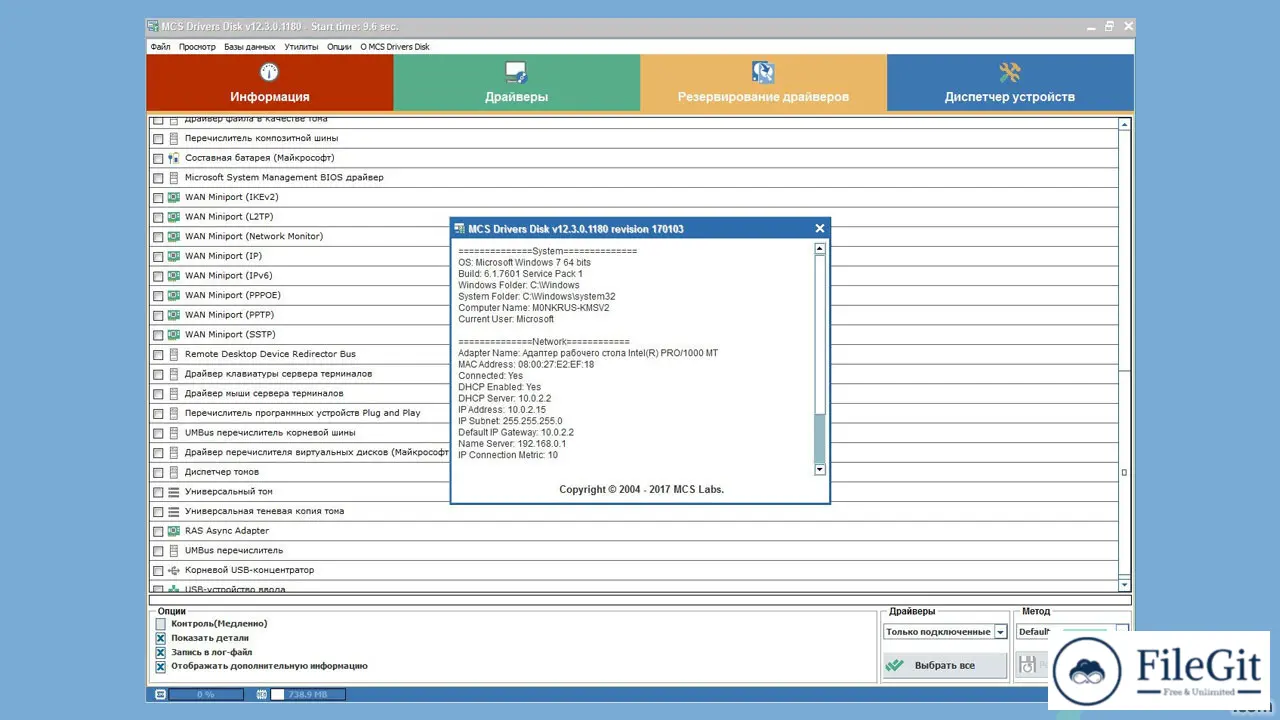Select the Корневой USB-концентратор row text

249,570
